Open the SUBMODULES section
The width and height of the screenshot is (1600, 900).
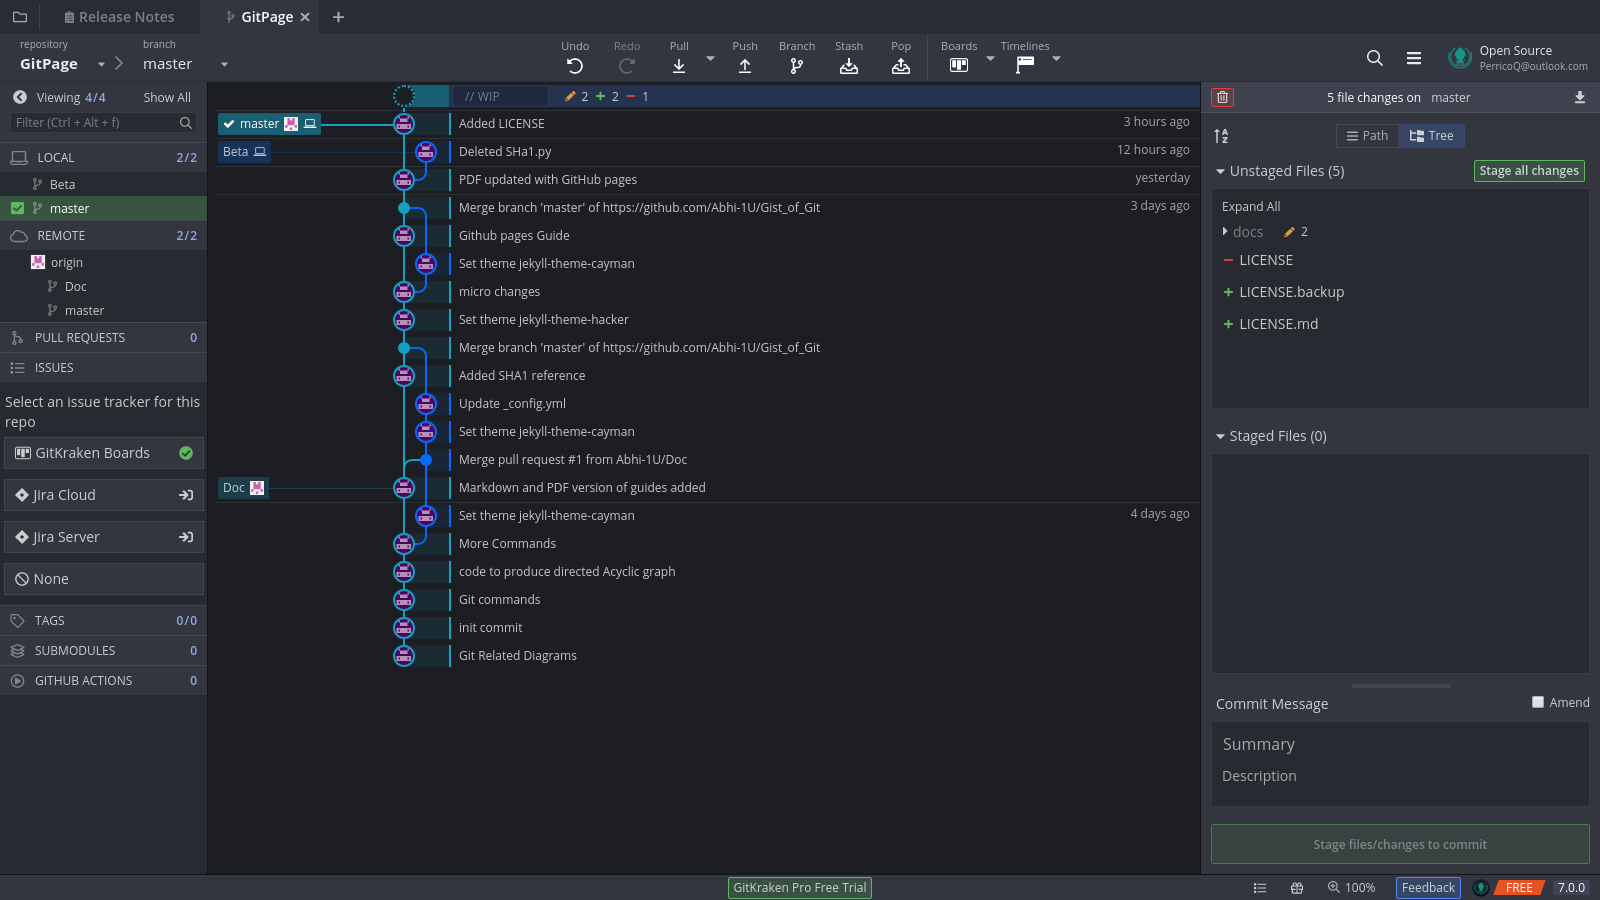(103, 650)
